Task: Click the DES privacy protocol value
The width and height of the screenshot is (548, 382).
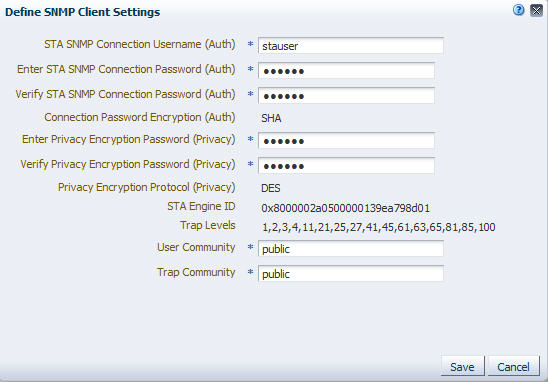Action: (271, 188)
